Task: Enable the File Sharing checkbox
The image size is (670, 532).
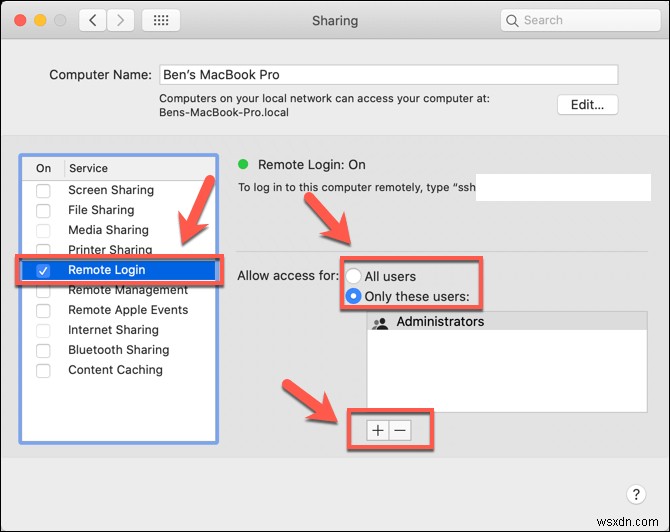Action: coord(43,211)
